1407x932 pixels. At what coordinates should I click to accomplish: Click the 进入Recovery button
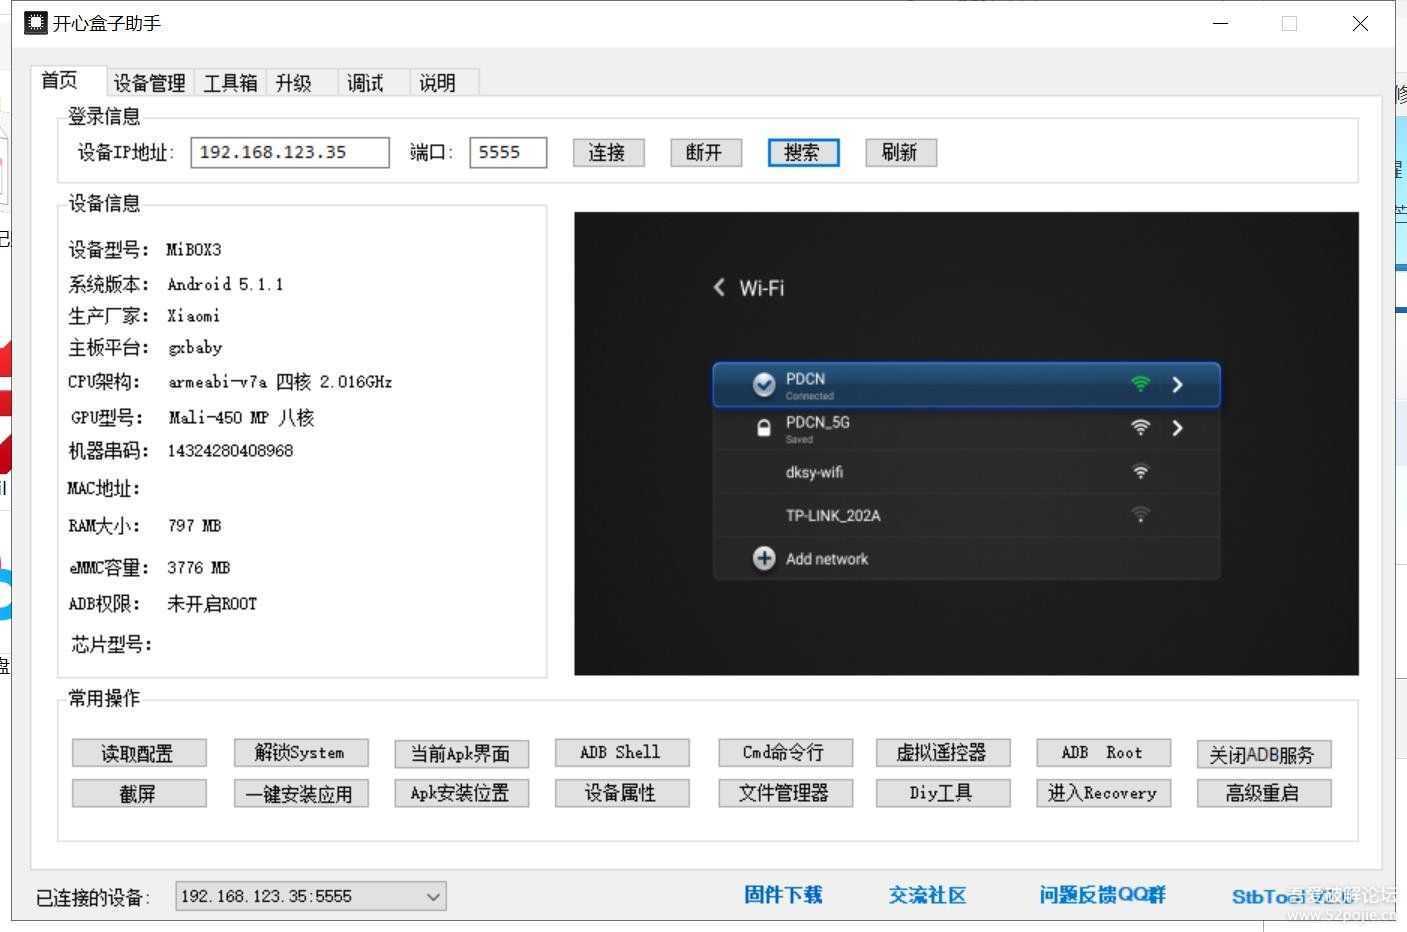click(x=1102, y=793)
